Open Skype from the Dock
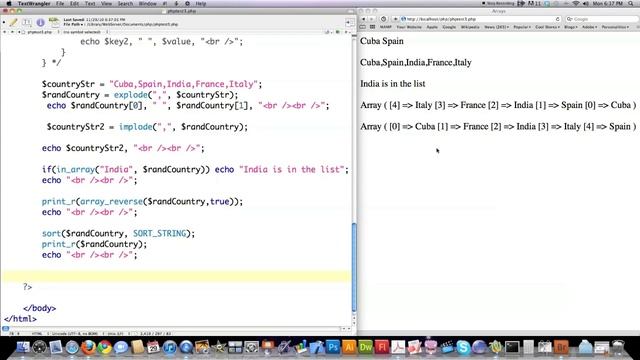 tap(463, 347)
